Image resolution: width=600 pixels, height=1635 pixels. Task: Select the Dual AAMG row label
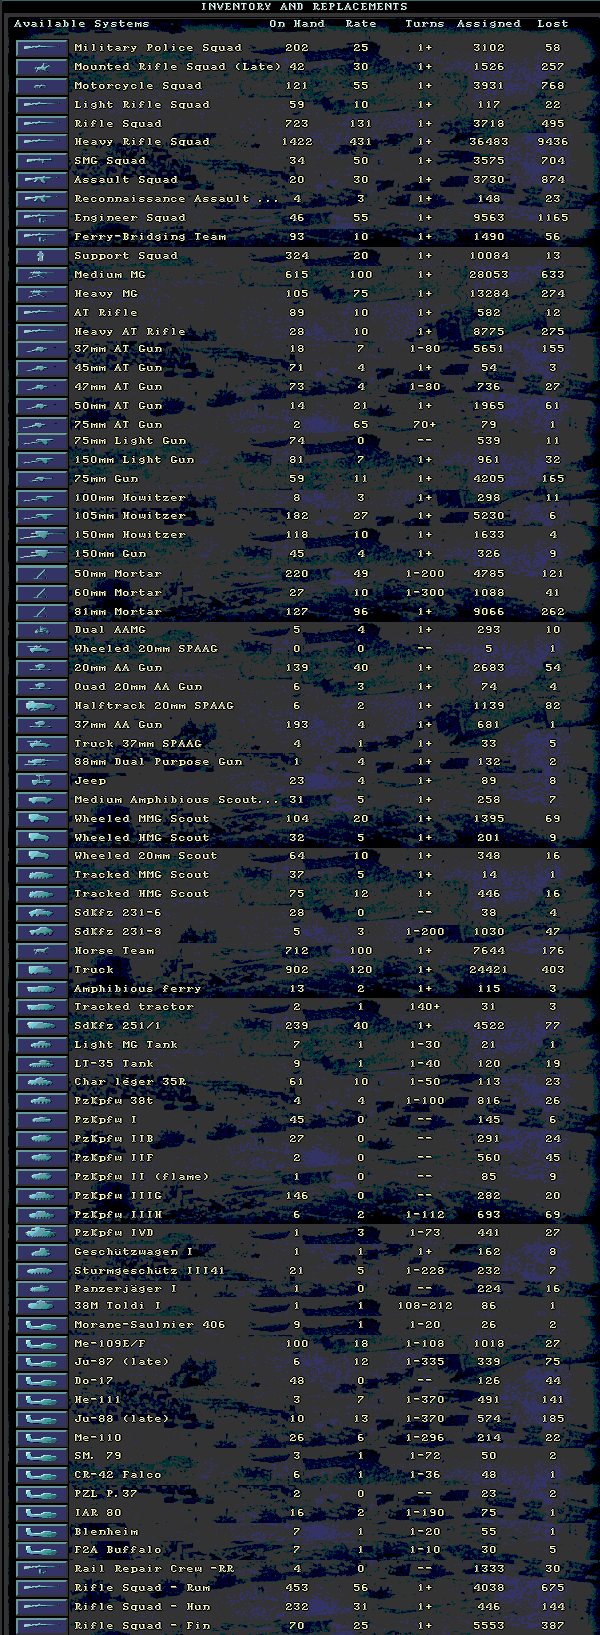point(110,630)
